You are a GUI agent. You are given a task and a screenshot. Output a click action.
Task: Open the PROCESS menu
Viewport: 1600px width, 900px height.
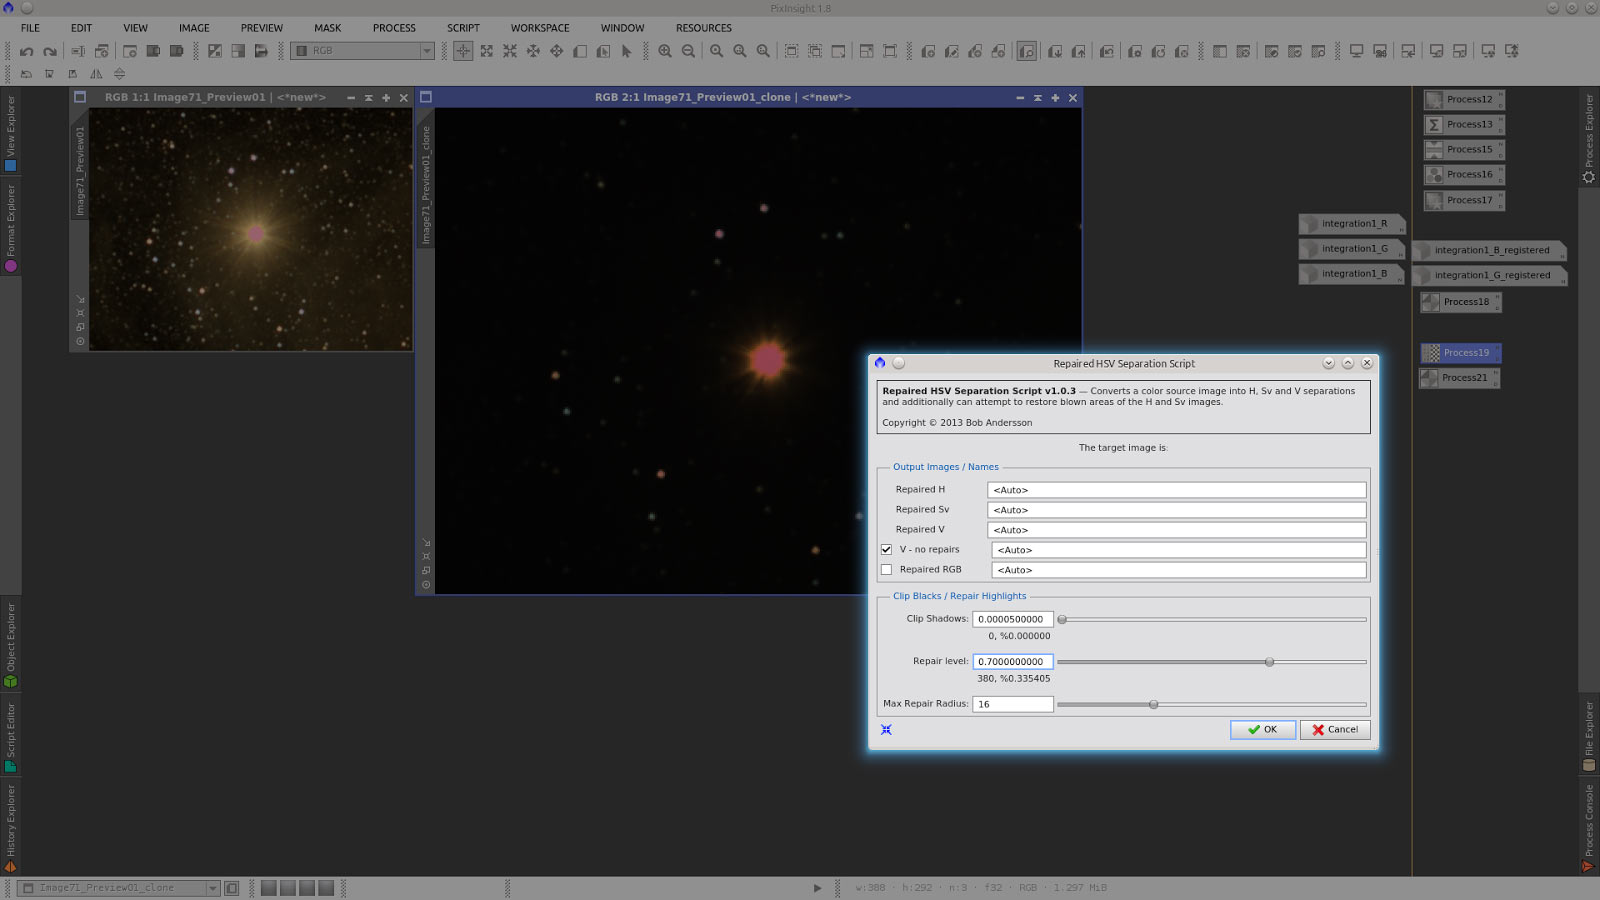coord(394,28)
